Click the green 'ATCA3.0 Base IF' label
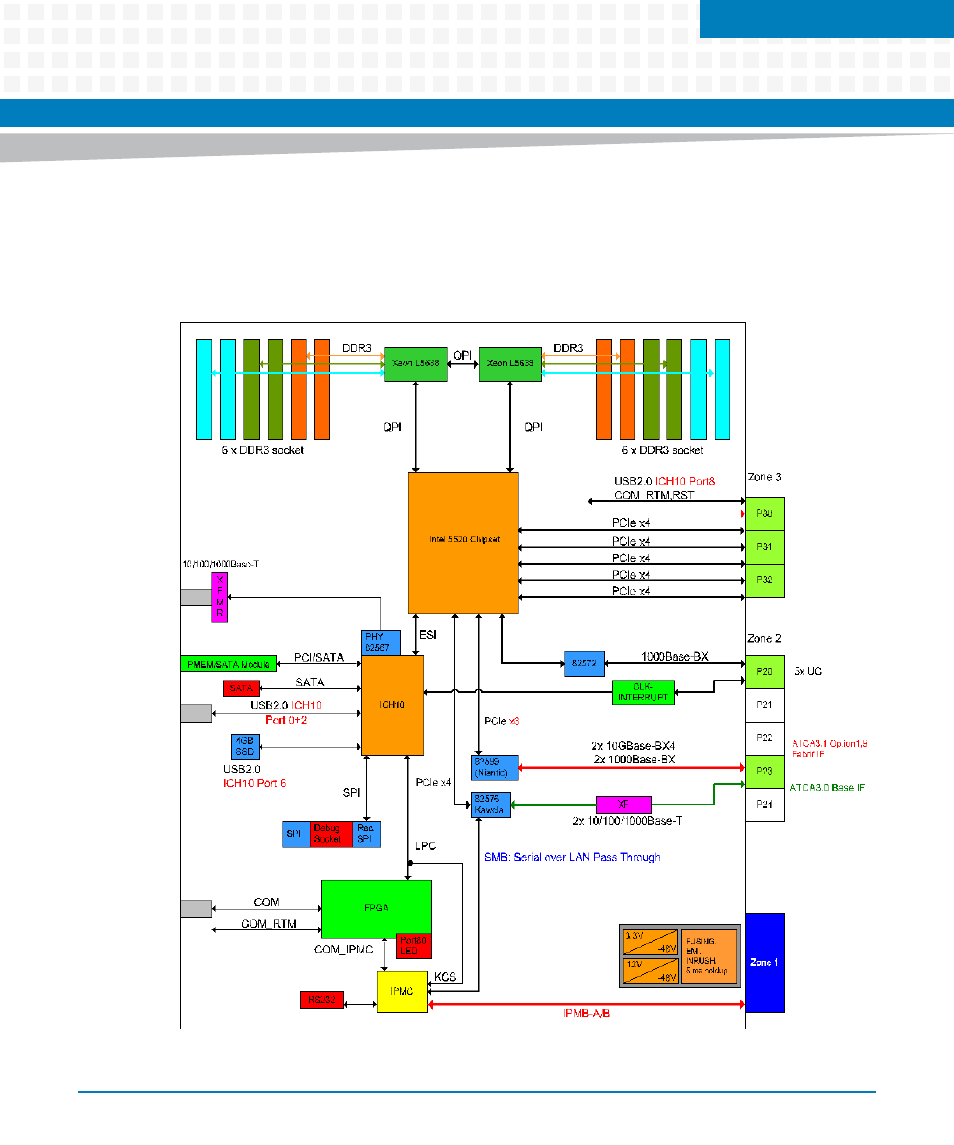This screenshot has width=954, height=1145. coord(828,788)
